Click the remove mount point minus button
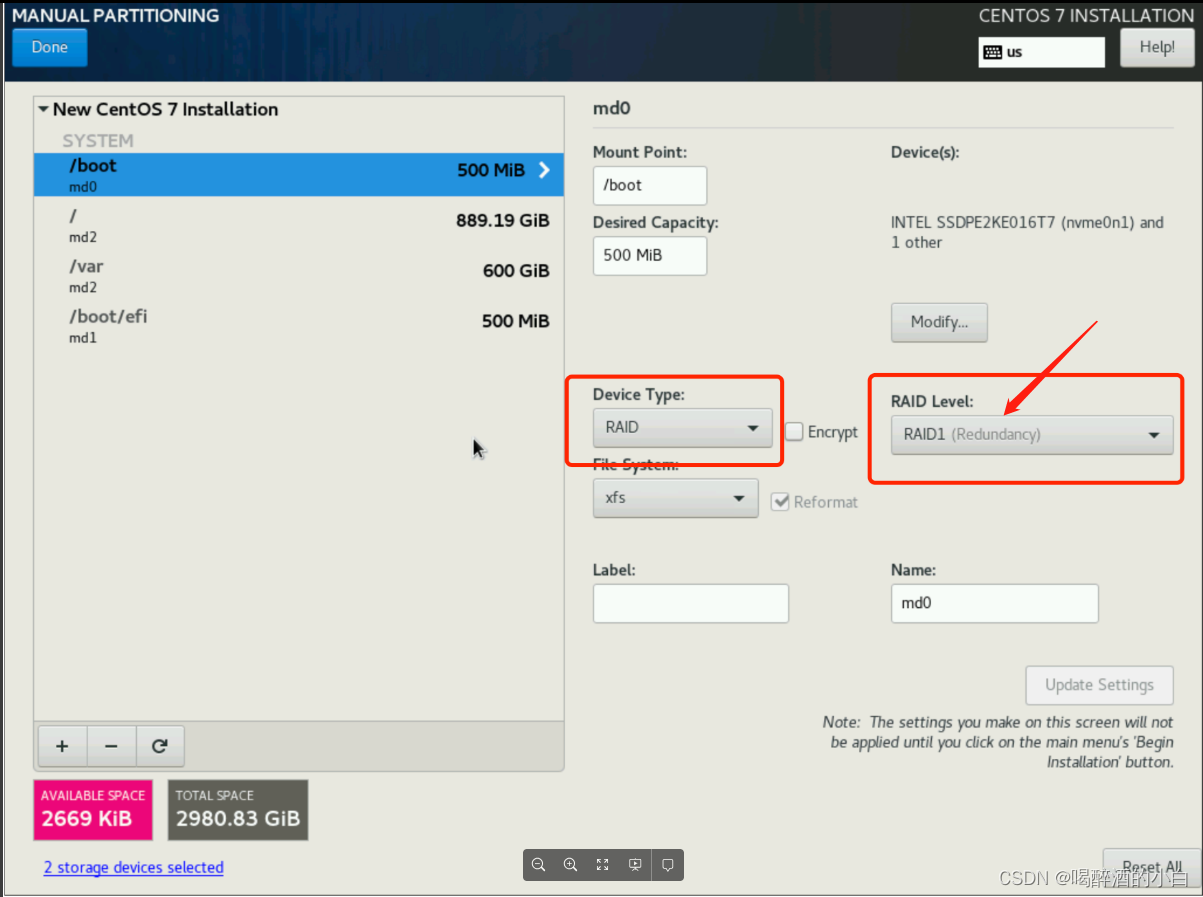 coord(111,746)
